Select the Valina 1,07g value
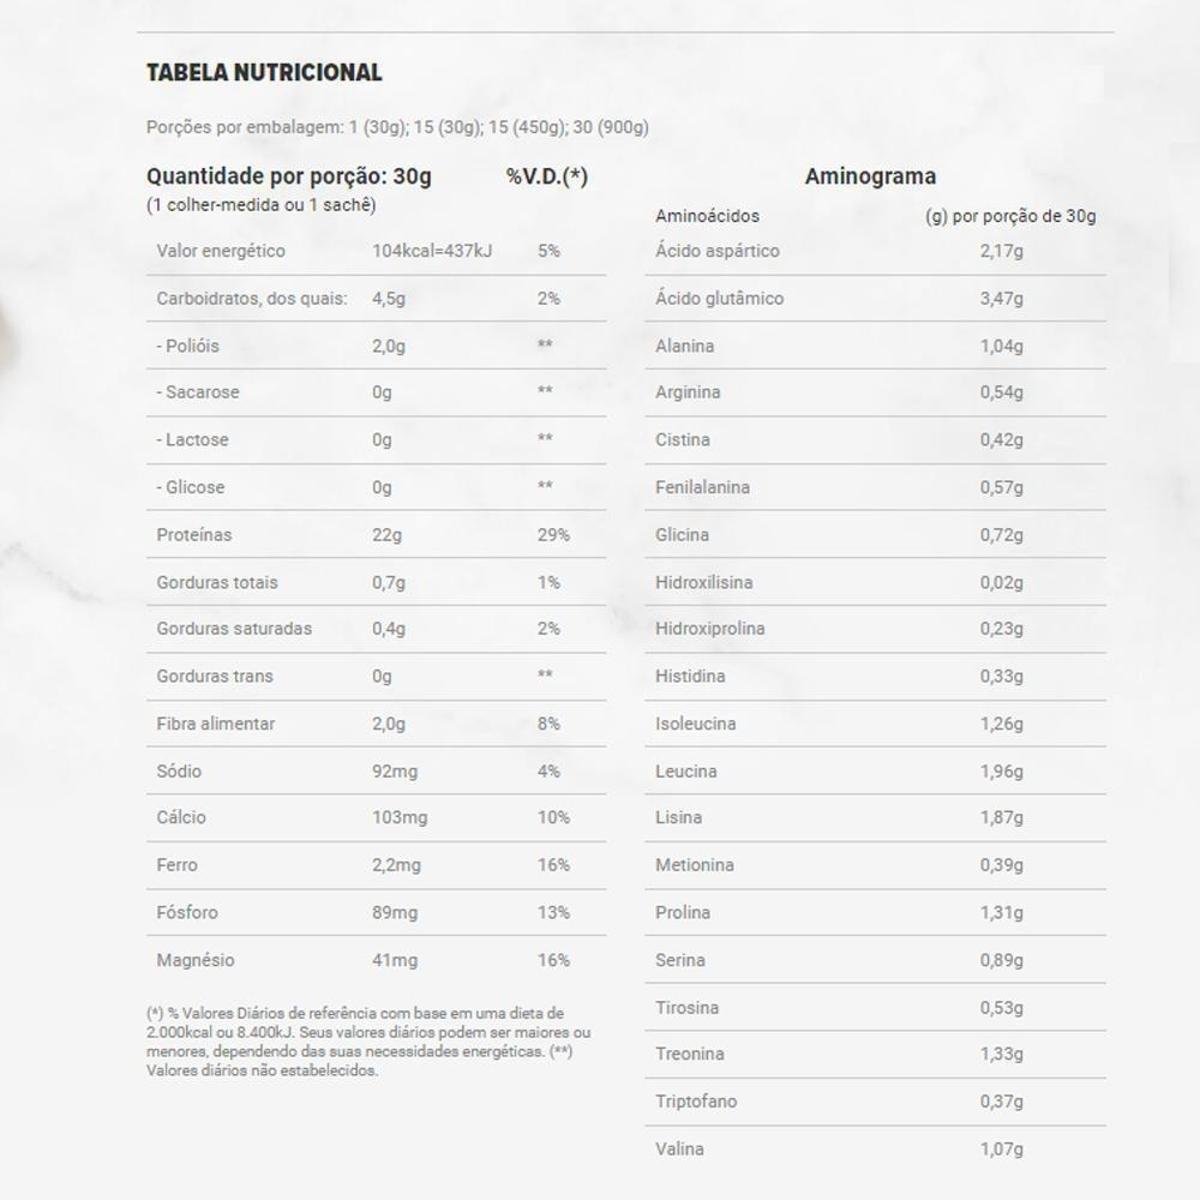1200x1200 pixels. (x=1001, y=1149)
